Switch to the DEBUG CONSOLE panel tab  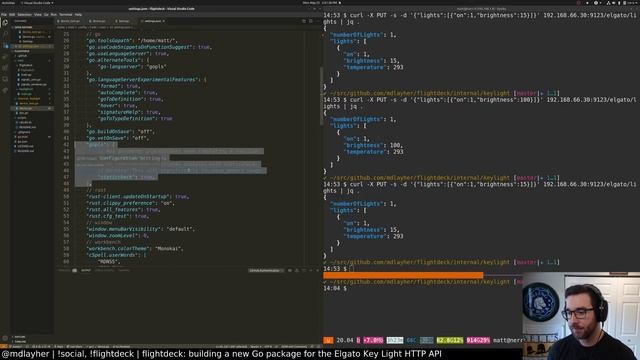coord(104,270)
